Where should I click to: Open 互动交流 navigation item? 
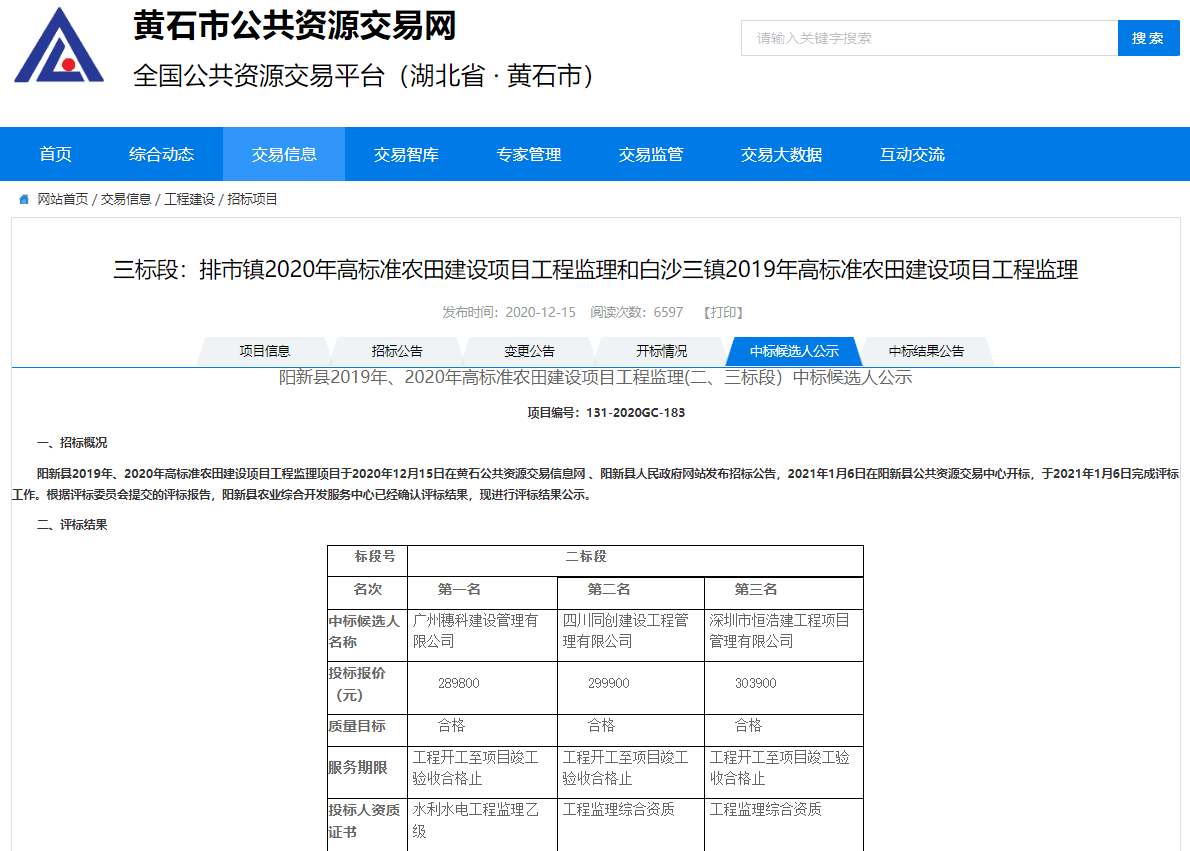tap(912, 154)
